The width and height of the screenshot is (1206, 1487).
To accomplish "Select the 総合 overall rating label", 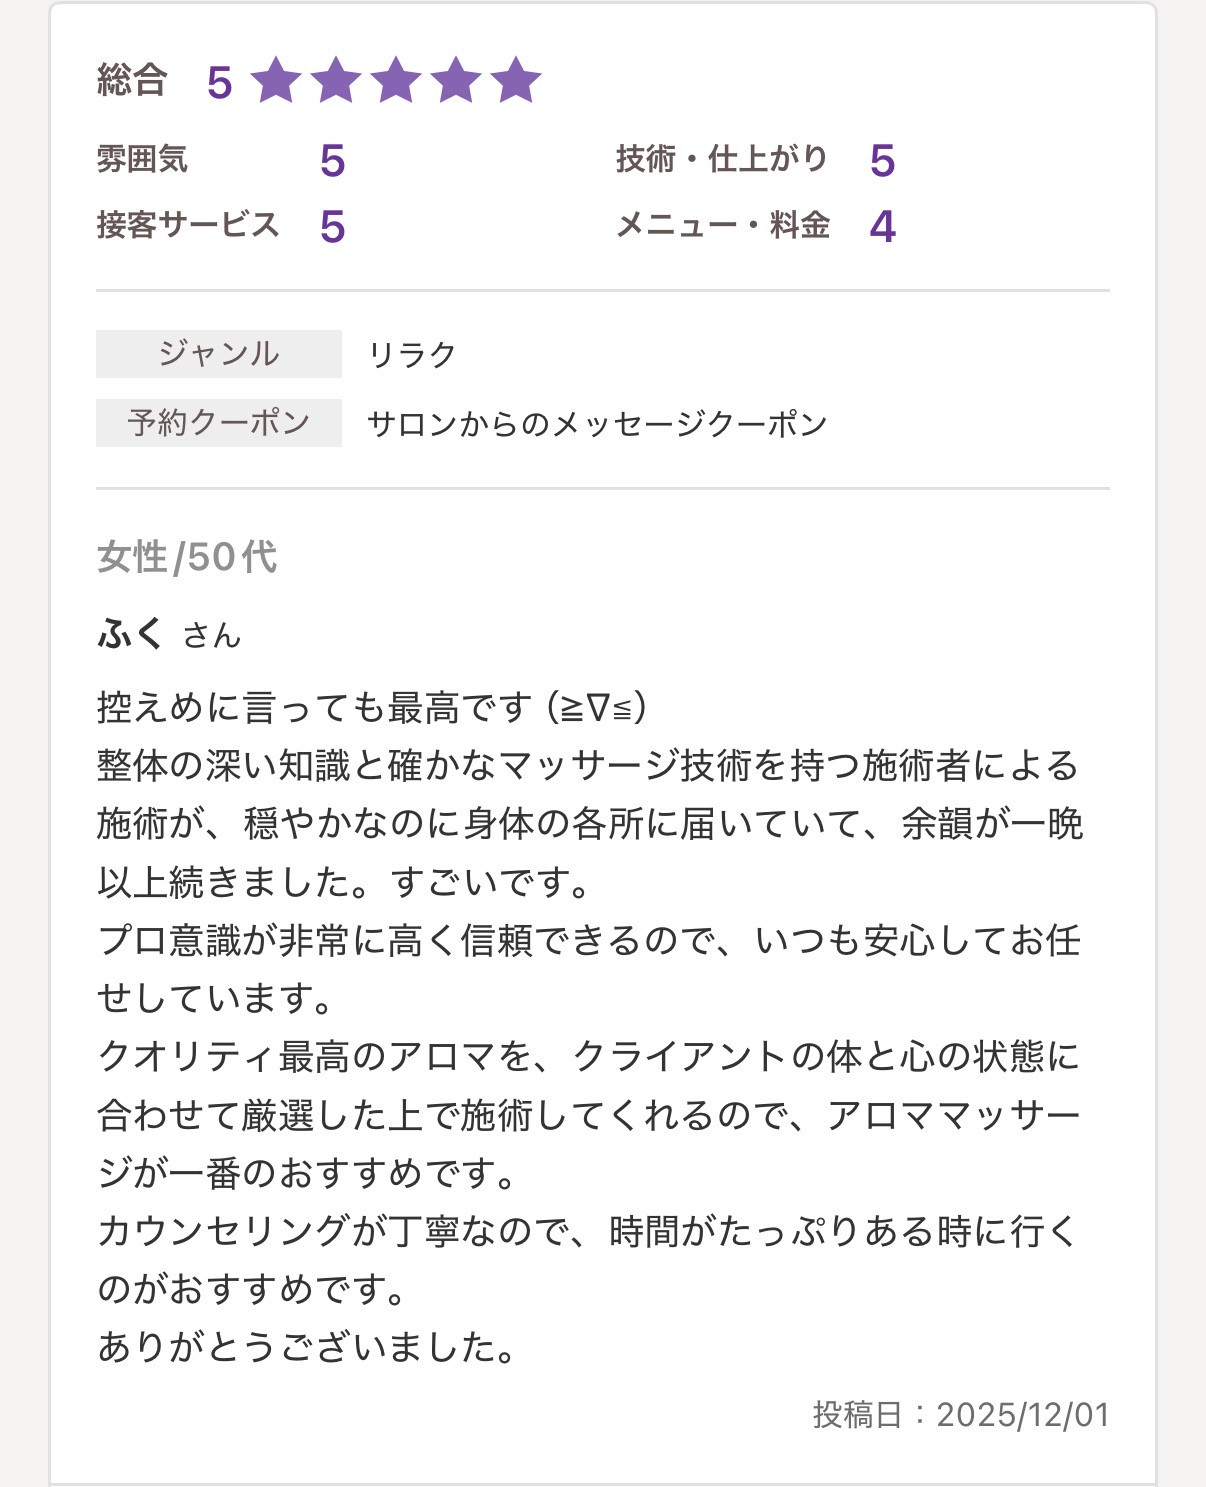I will pyautogui.click(x=132, y=80).
